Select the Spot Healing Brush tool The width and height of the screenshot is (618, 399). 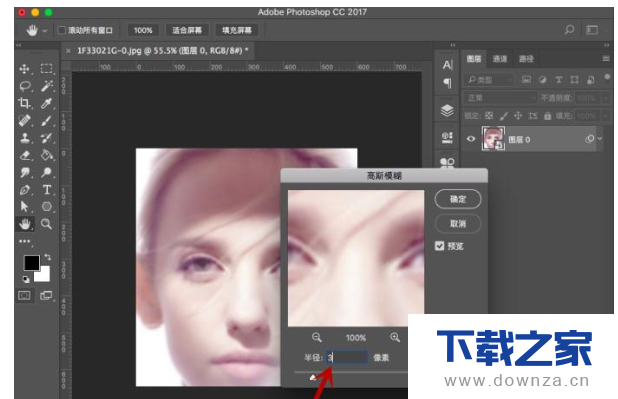pos(24,120)
